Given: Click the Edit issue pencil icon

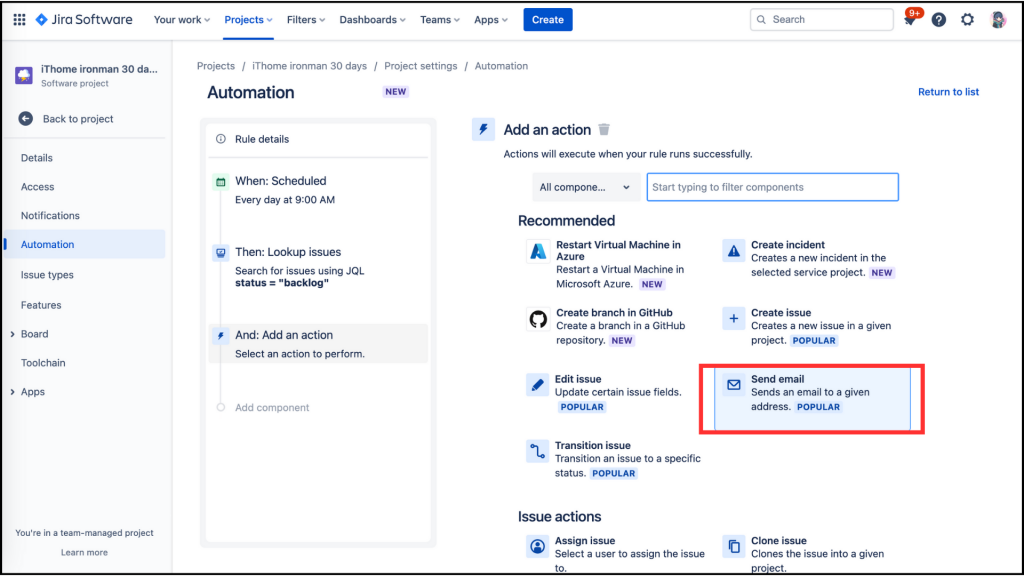Looking at the screenshot, I should pyautogui.click(x=537, y=385).
